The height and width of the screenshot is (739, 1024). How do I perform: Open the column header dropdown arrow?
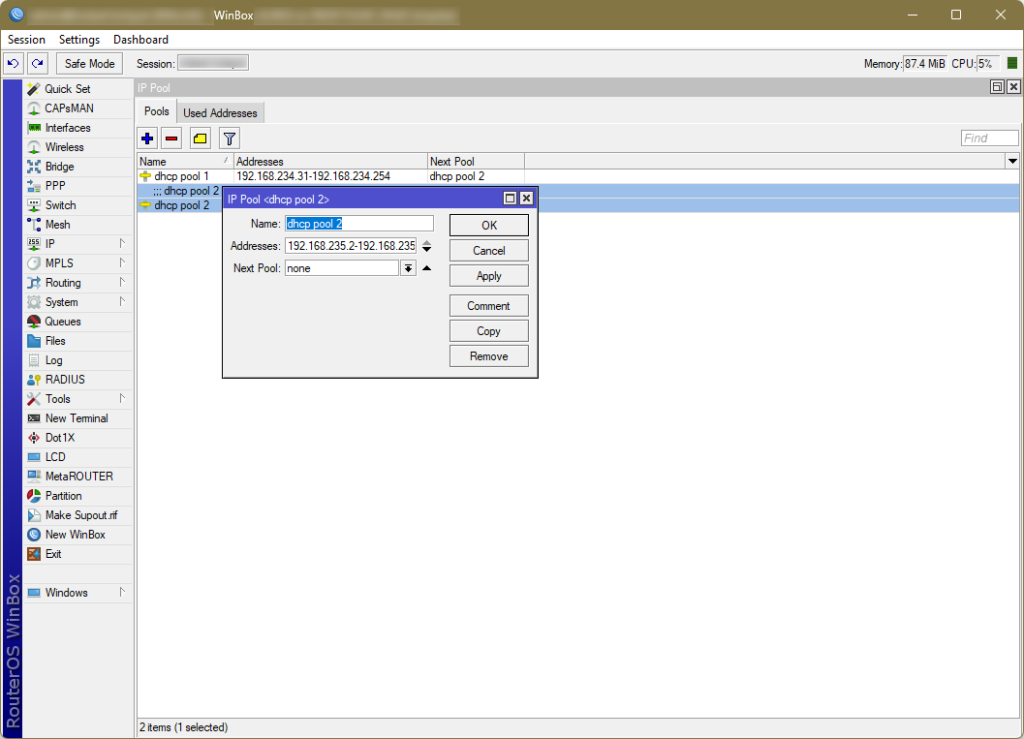point(1012,160)
